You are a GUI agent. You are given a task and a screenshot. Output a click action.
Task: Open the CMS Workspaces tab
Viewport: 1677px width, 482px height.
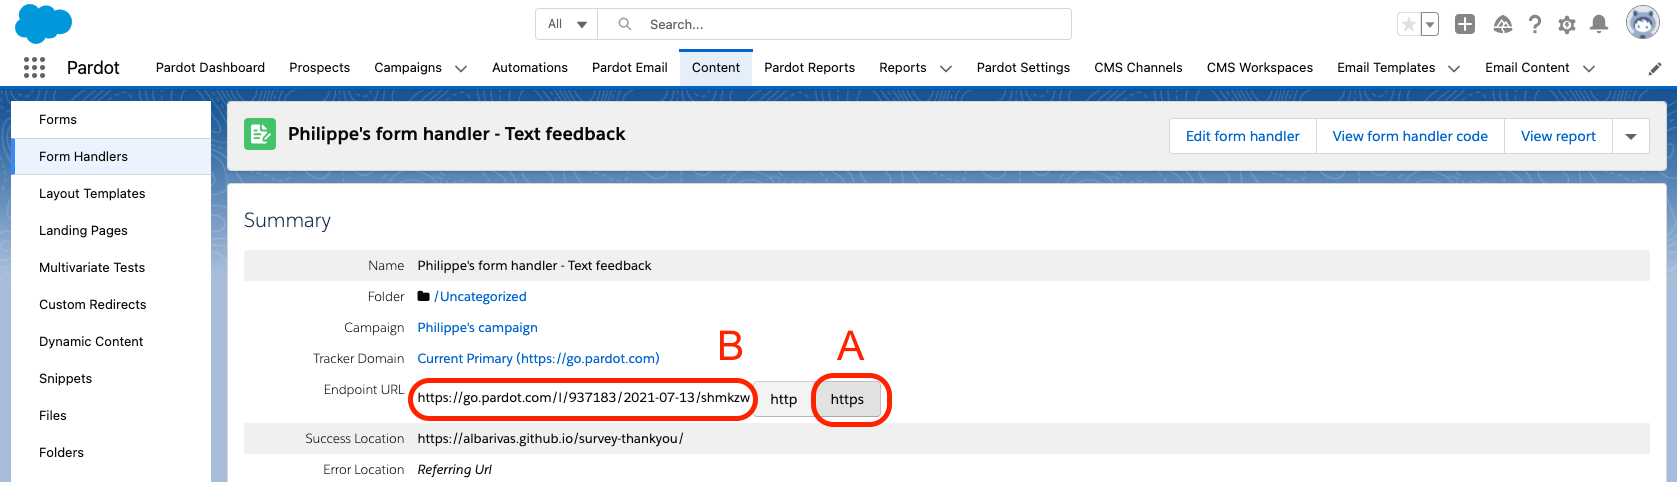1259,67
